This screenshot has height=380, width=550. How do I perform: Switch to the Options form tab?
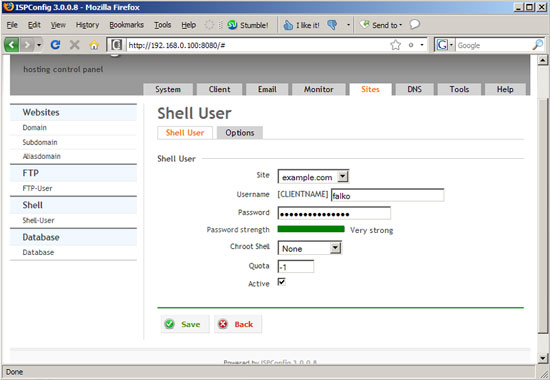pos(240,133)
